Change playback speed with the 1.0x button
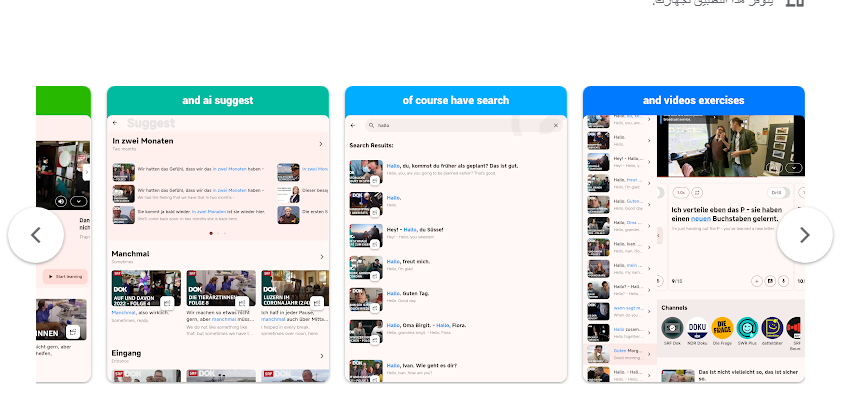Viewport: 868px width, 412px height. tap(681, 193)
